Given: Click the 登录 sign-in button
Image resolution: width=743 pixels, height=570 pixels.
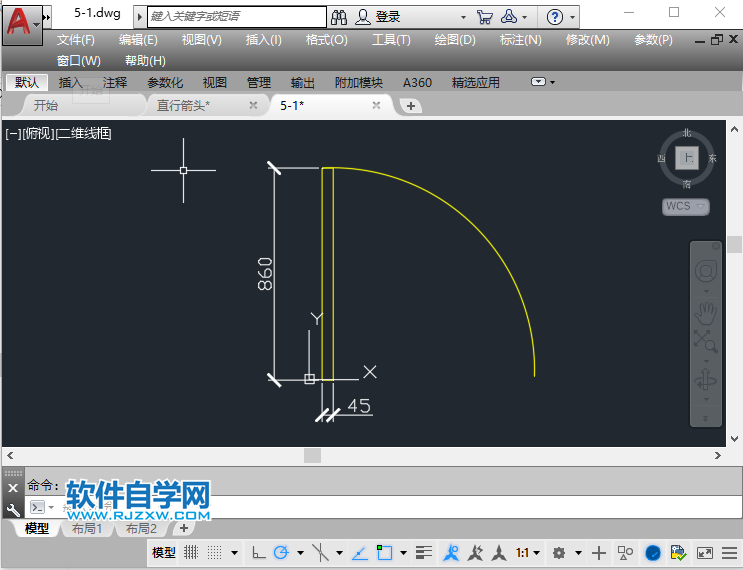Looking at the screenshot, I should pos(388,18).
